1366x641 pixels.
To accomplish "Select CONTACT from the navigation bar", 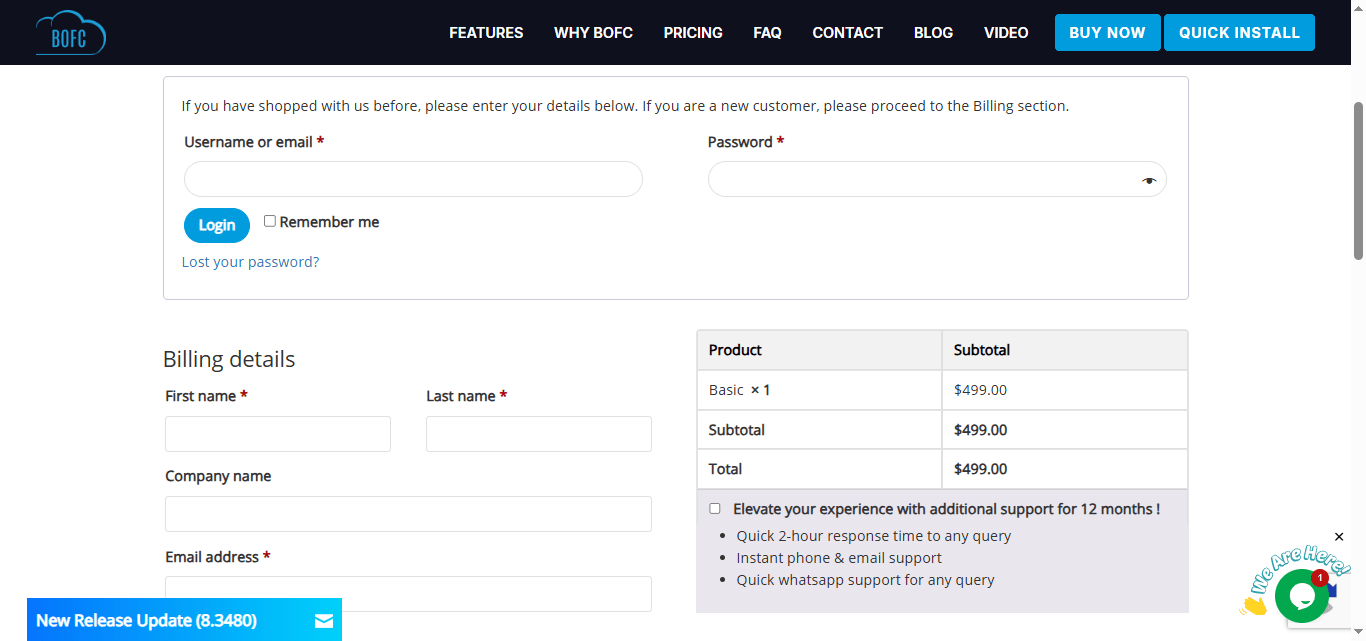I will coord(847,32).
